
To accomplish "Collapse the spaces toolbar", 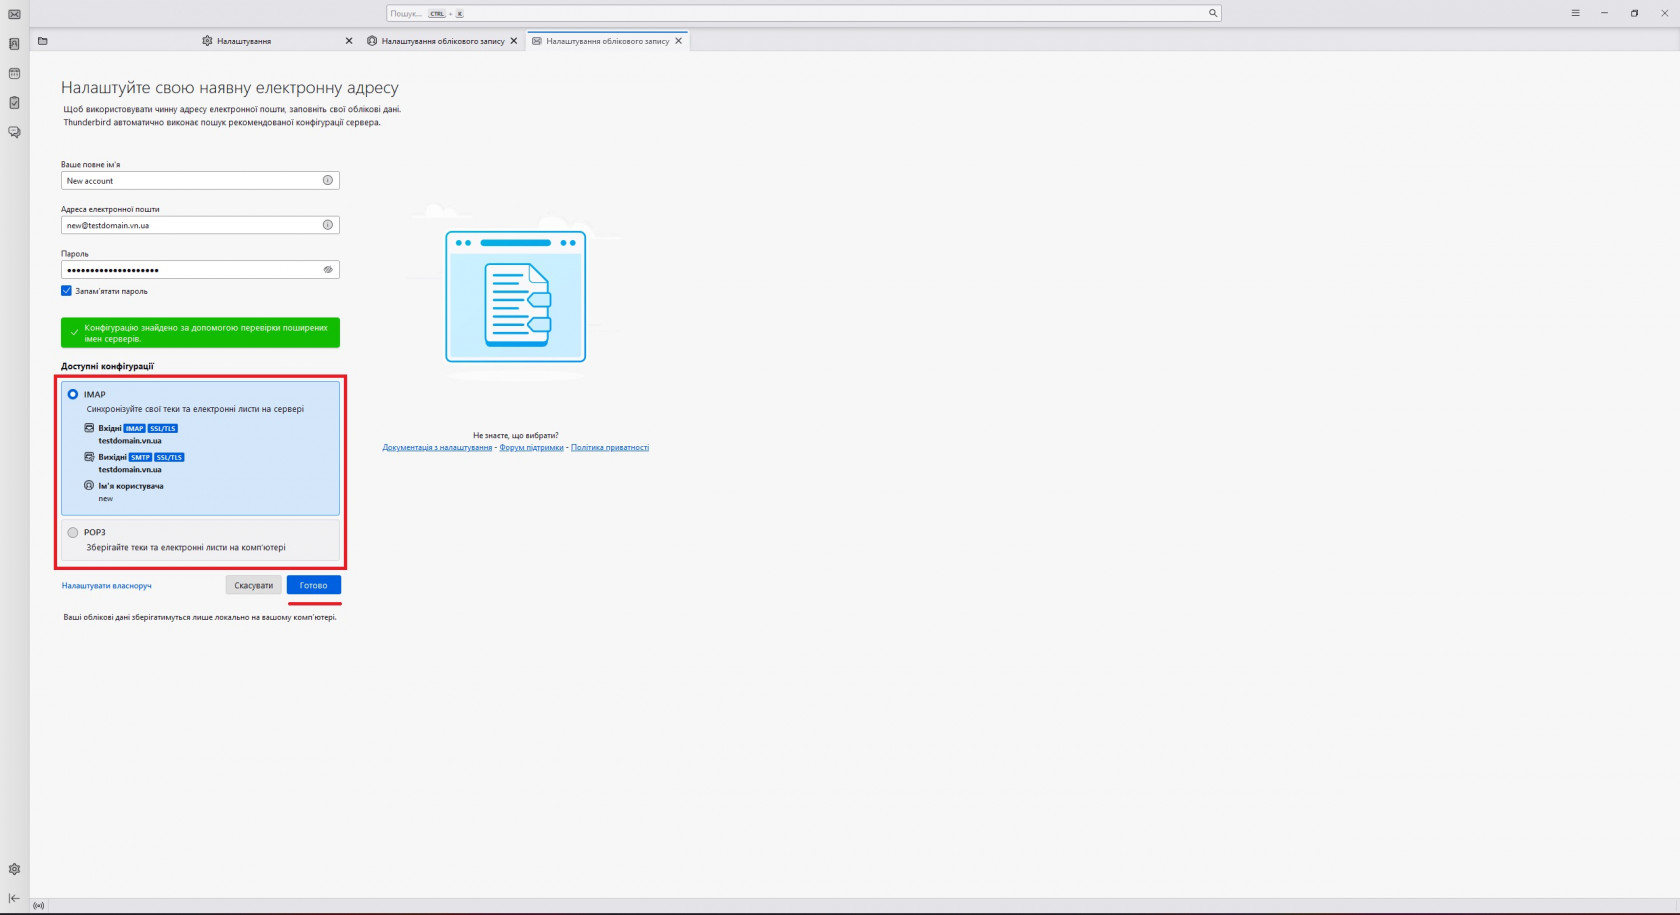I will pyautogui.click(x=14, y=898).
